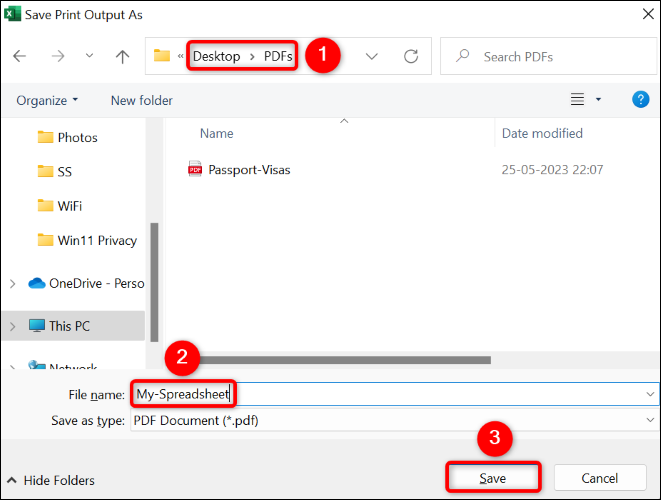Expand the OneDrive - Personal node
This screenshot has height=500, width=661.
coord(13,284)
